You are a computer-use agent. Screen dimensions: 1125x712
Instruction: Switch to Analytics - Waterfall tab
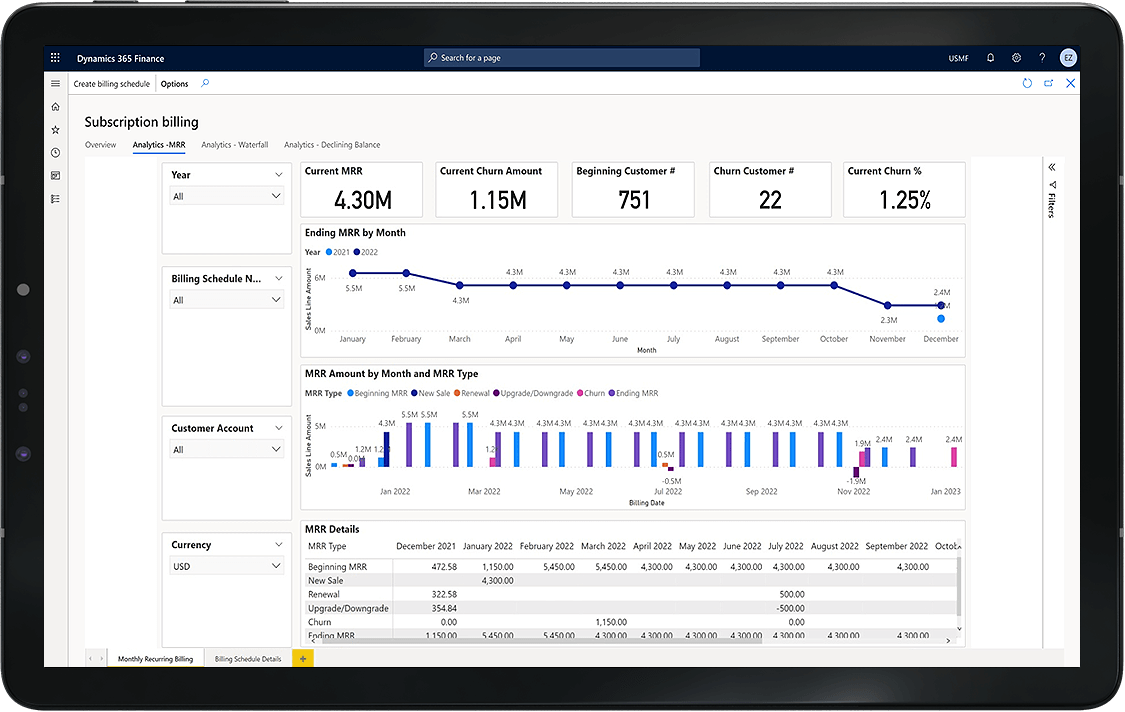tap(234, 145)
